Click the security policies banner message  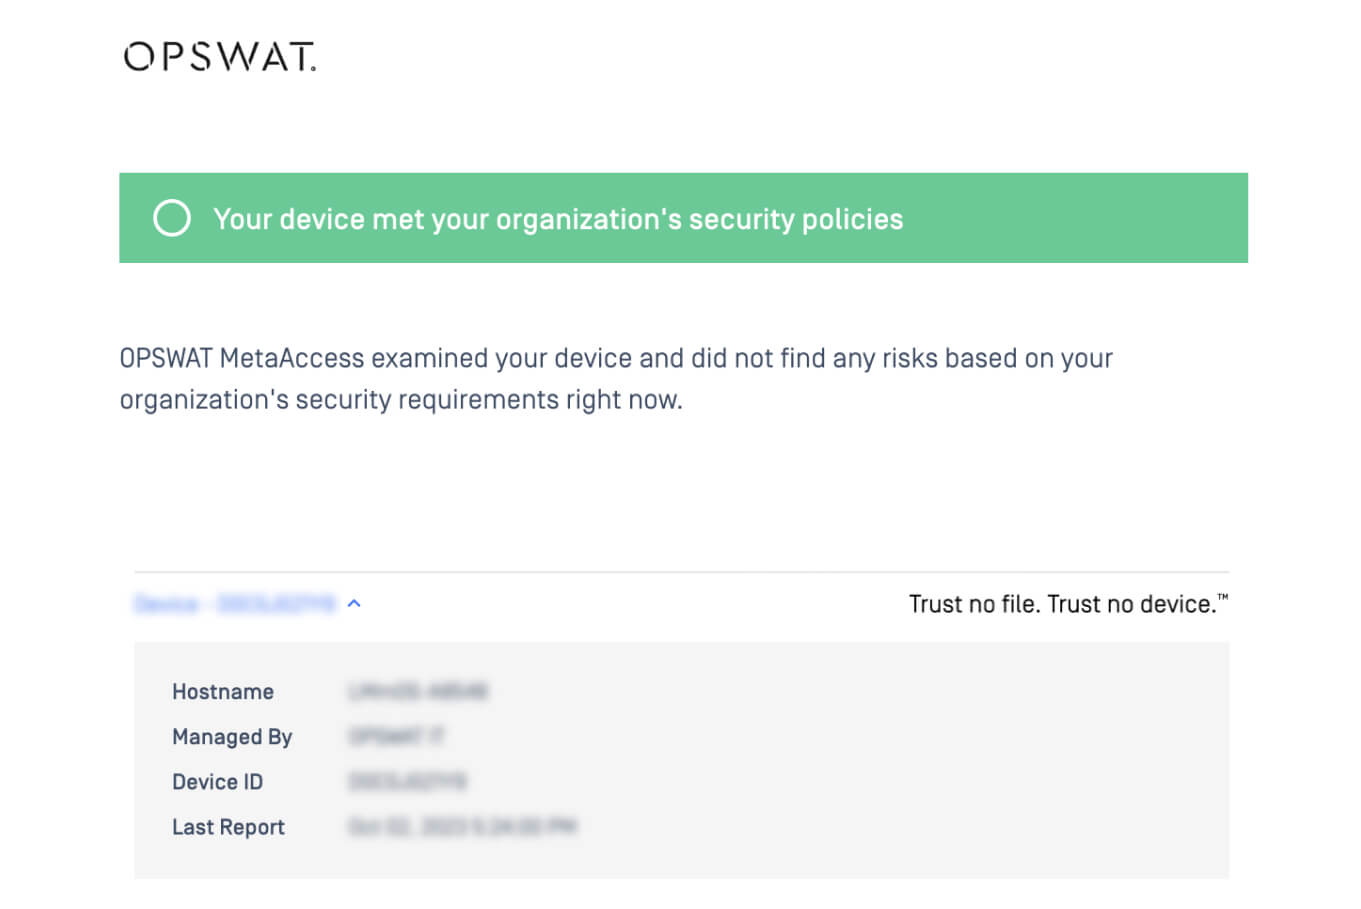(x=557, y=219)
